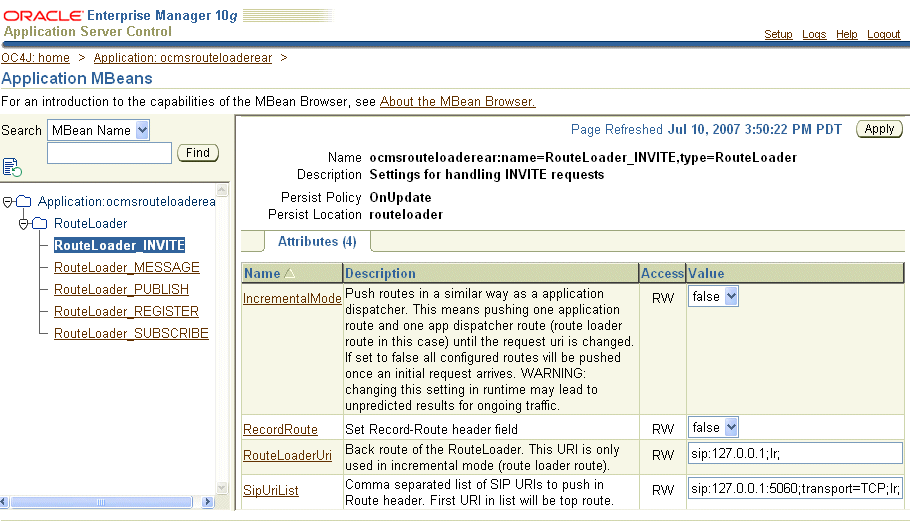Open the Logs link
910x522 pixels.
814,34
